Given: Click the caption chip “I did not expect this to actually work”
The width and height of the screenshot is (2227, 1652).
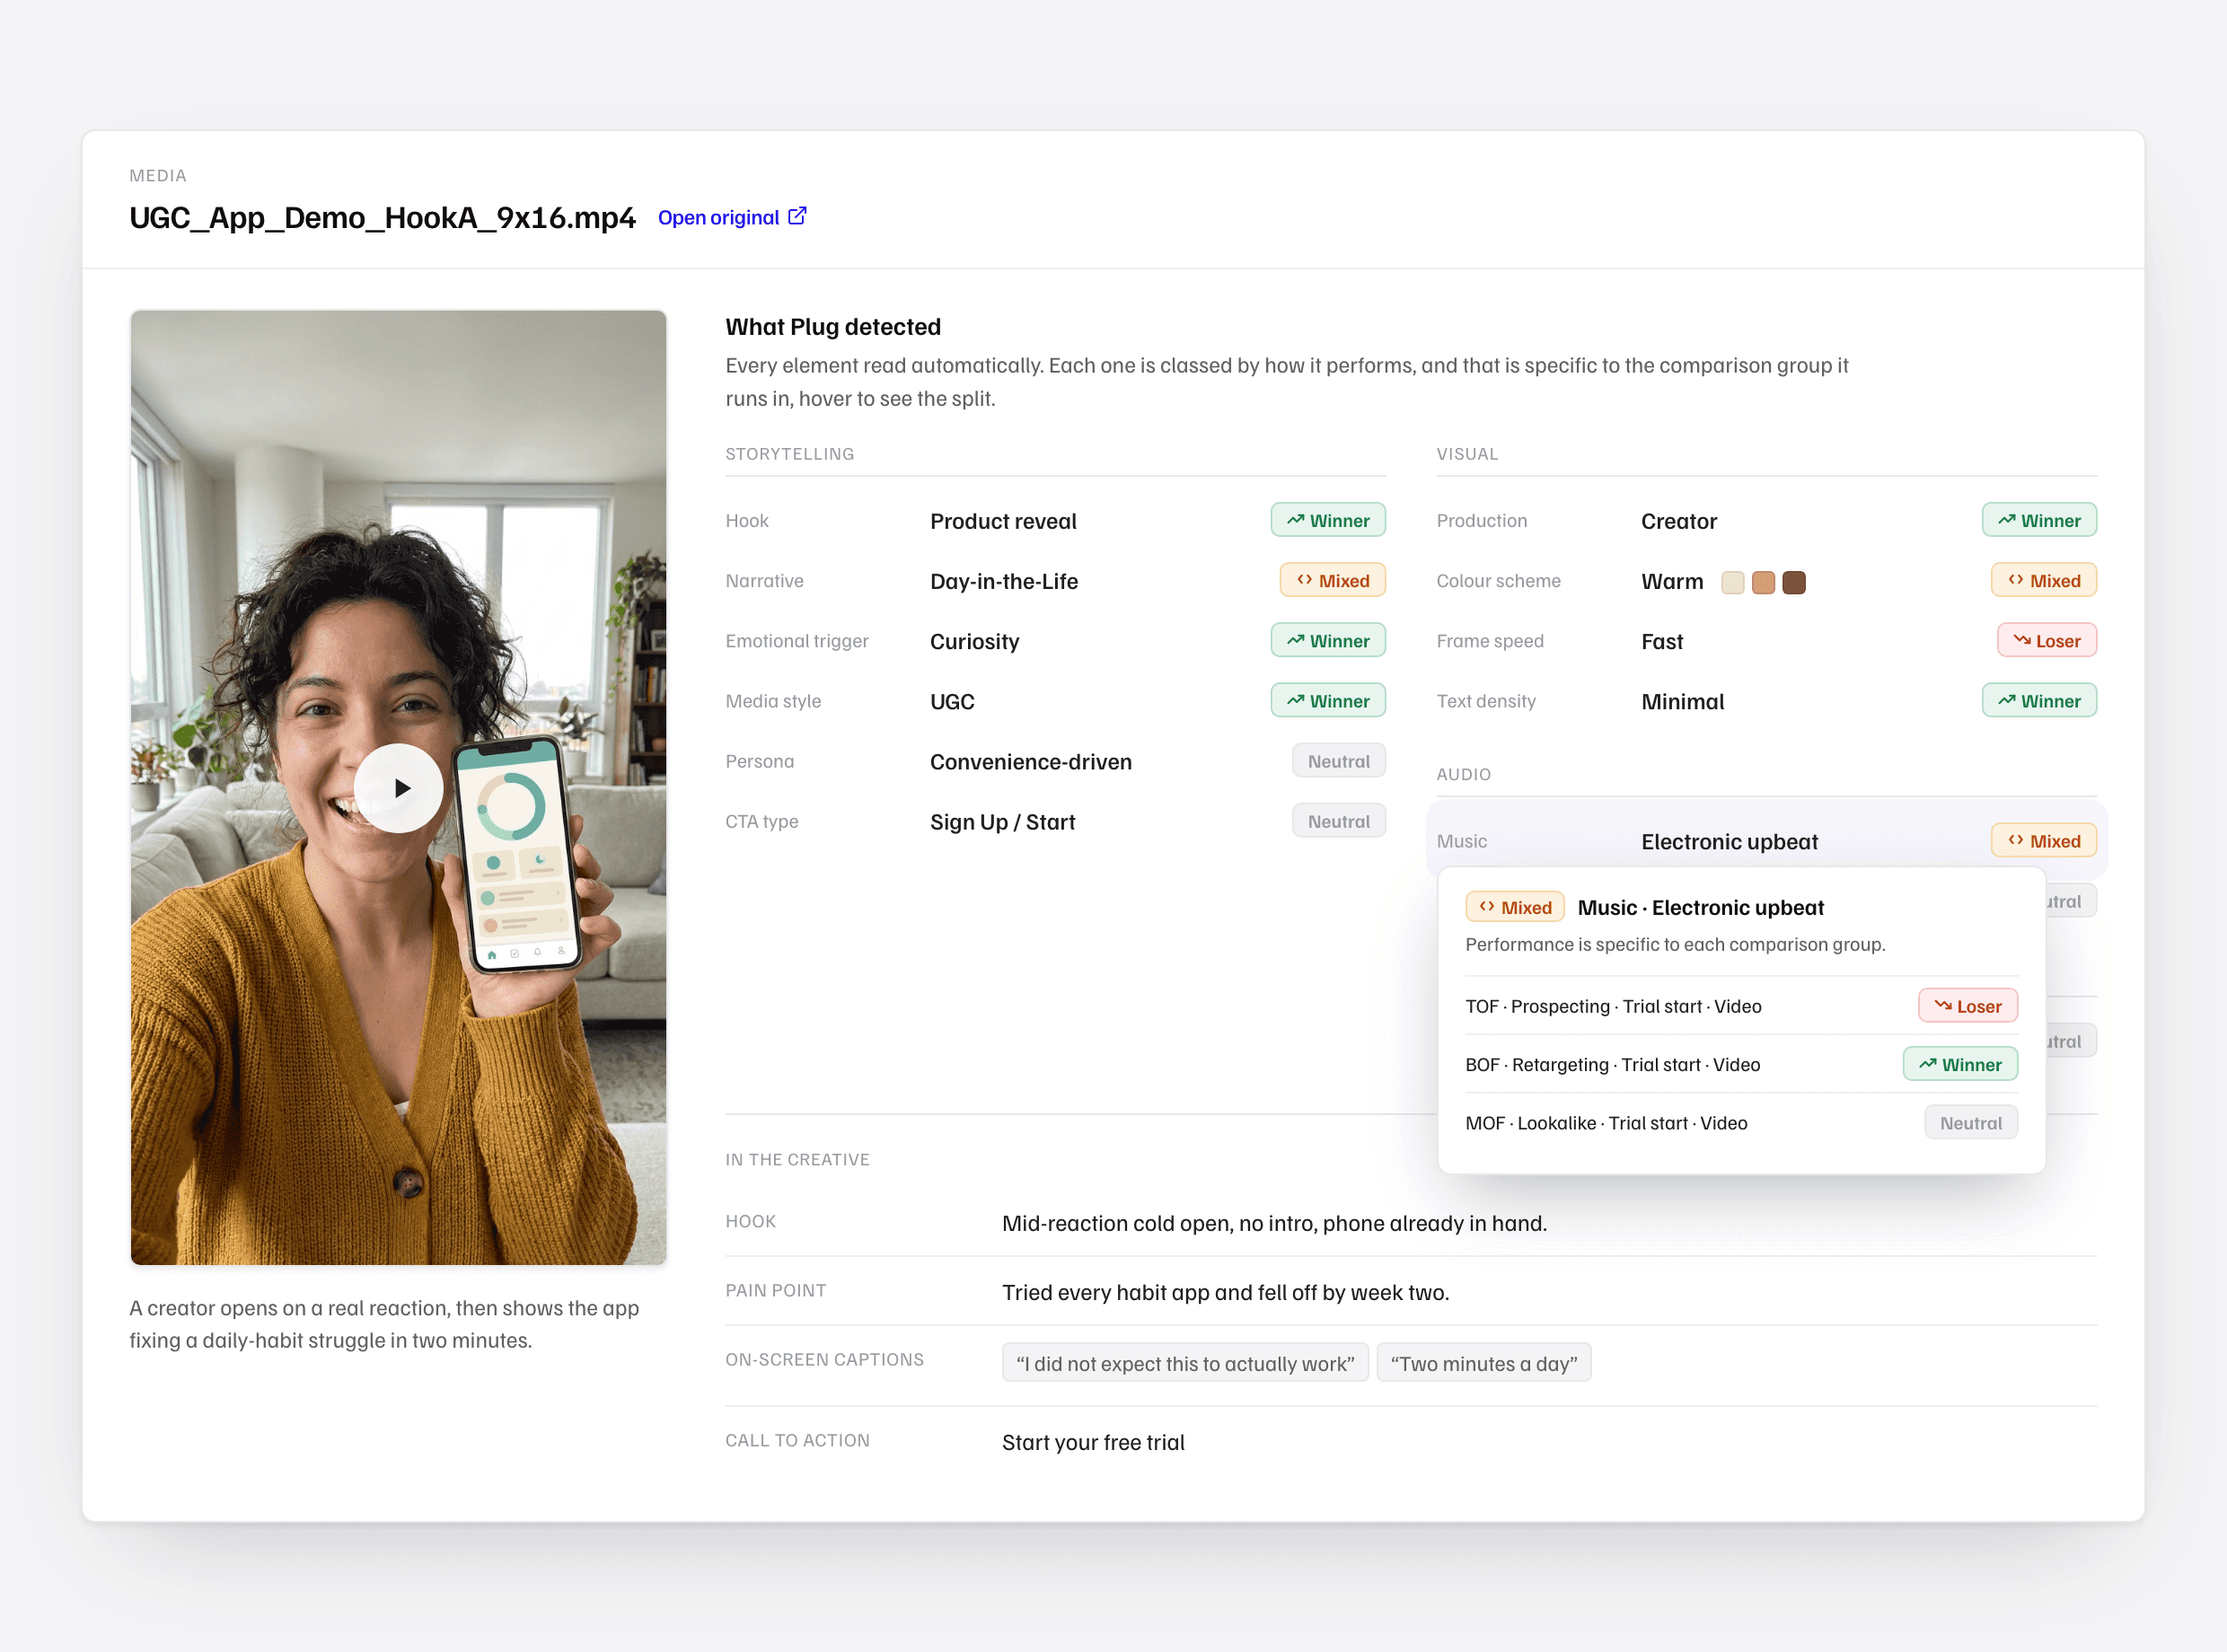Looking at the screenshot, I should click(x=1185, y=1363).
